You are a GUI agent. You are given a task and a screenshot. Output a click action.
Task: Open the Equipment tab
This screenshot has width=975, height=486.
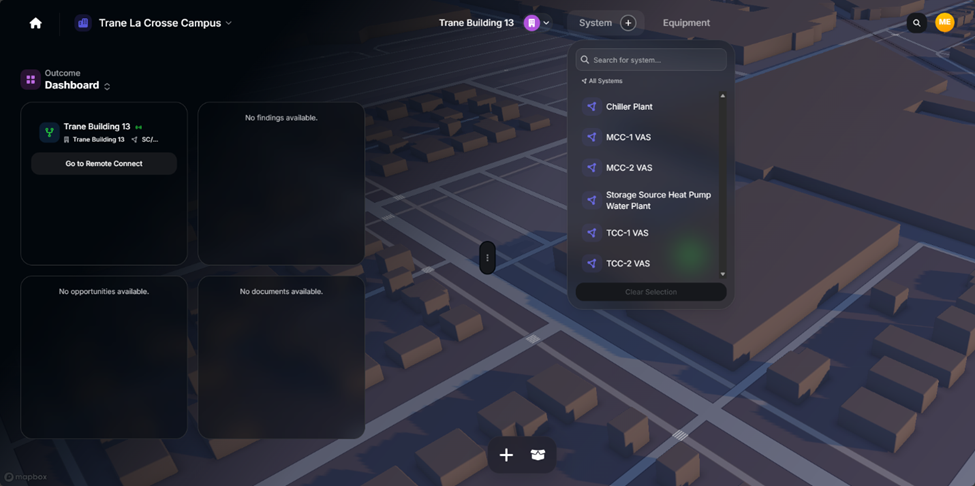coord(686,23)
